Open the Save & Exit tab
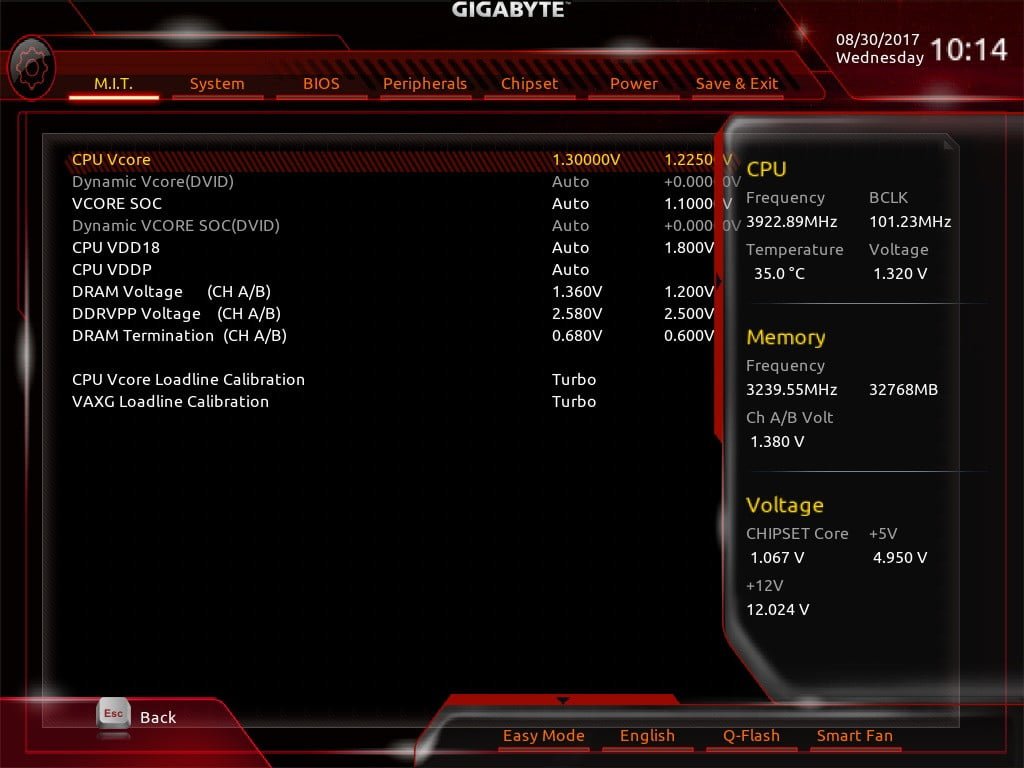The width and height of the screenshot is (1024, 768). 737,84
